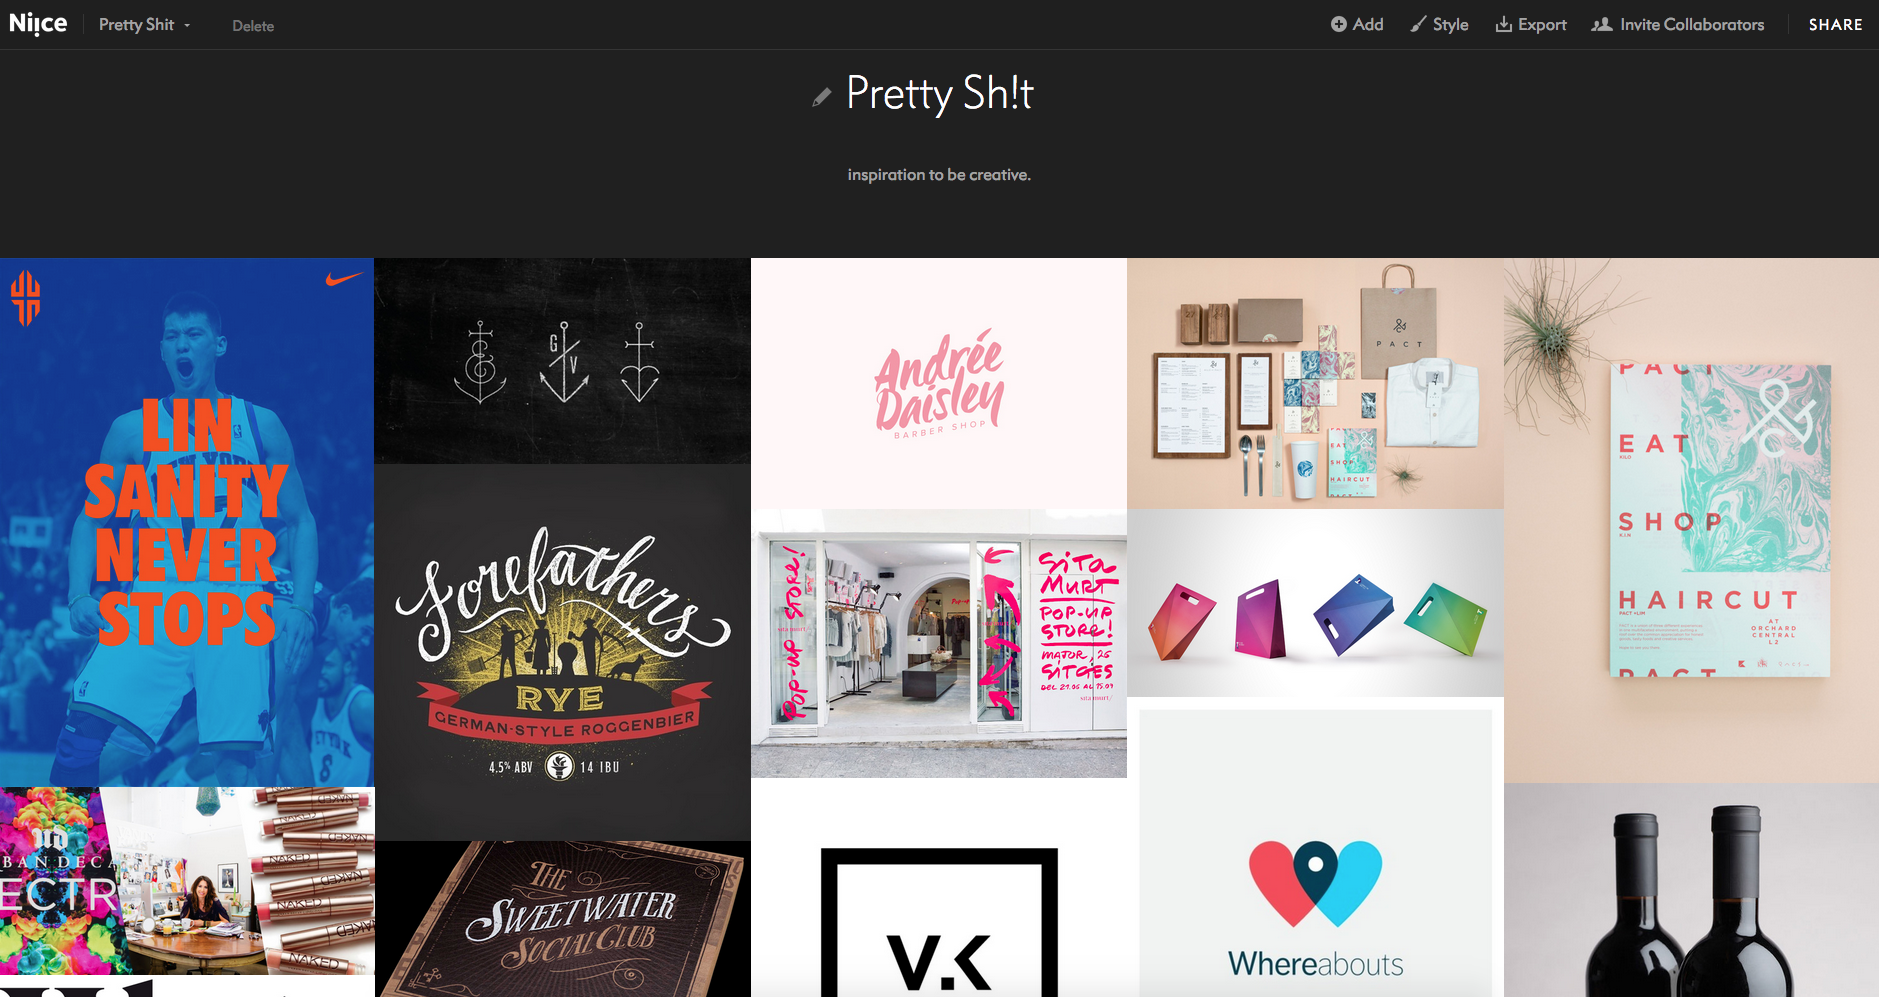The width and height of the screenshot is (1879, 997).
Task: Open the colorful gradient bags image
Action: [x=1315, y=603]
